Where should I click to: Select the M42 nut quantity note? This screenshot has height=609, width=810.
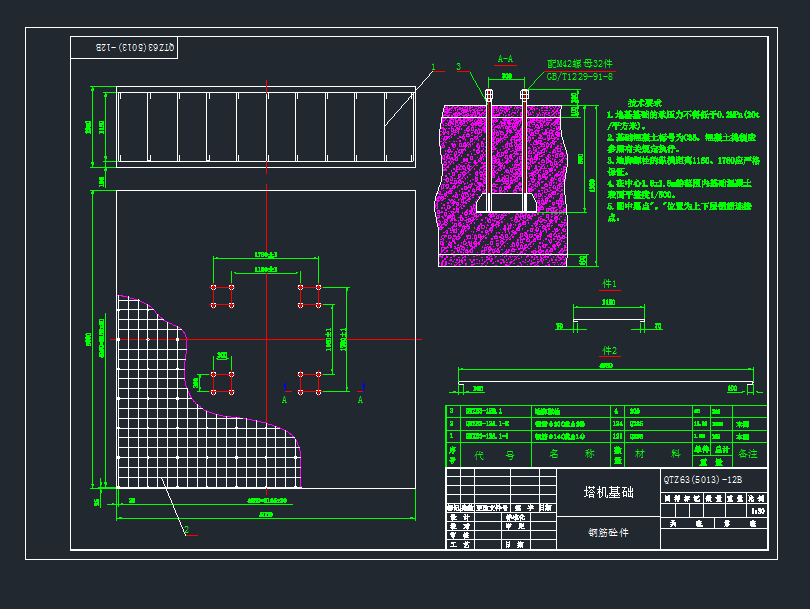tap(580, 63)
